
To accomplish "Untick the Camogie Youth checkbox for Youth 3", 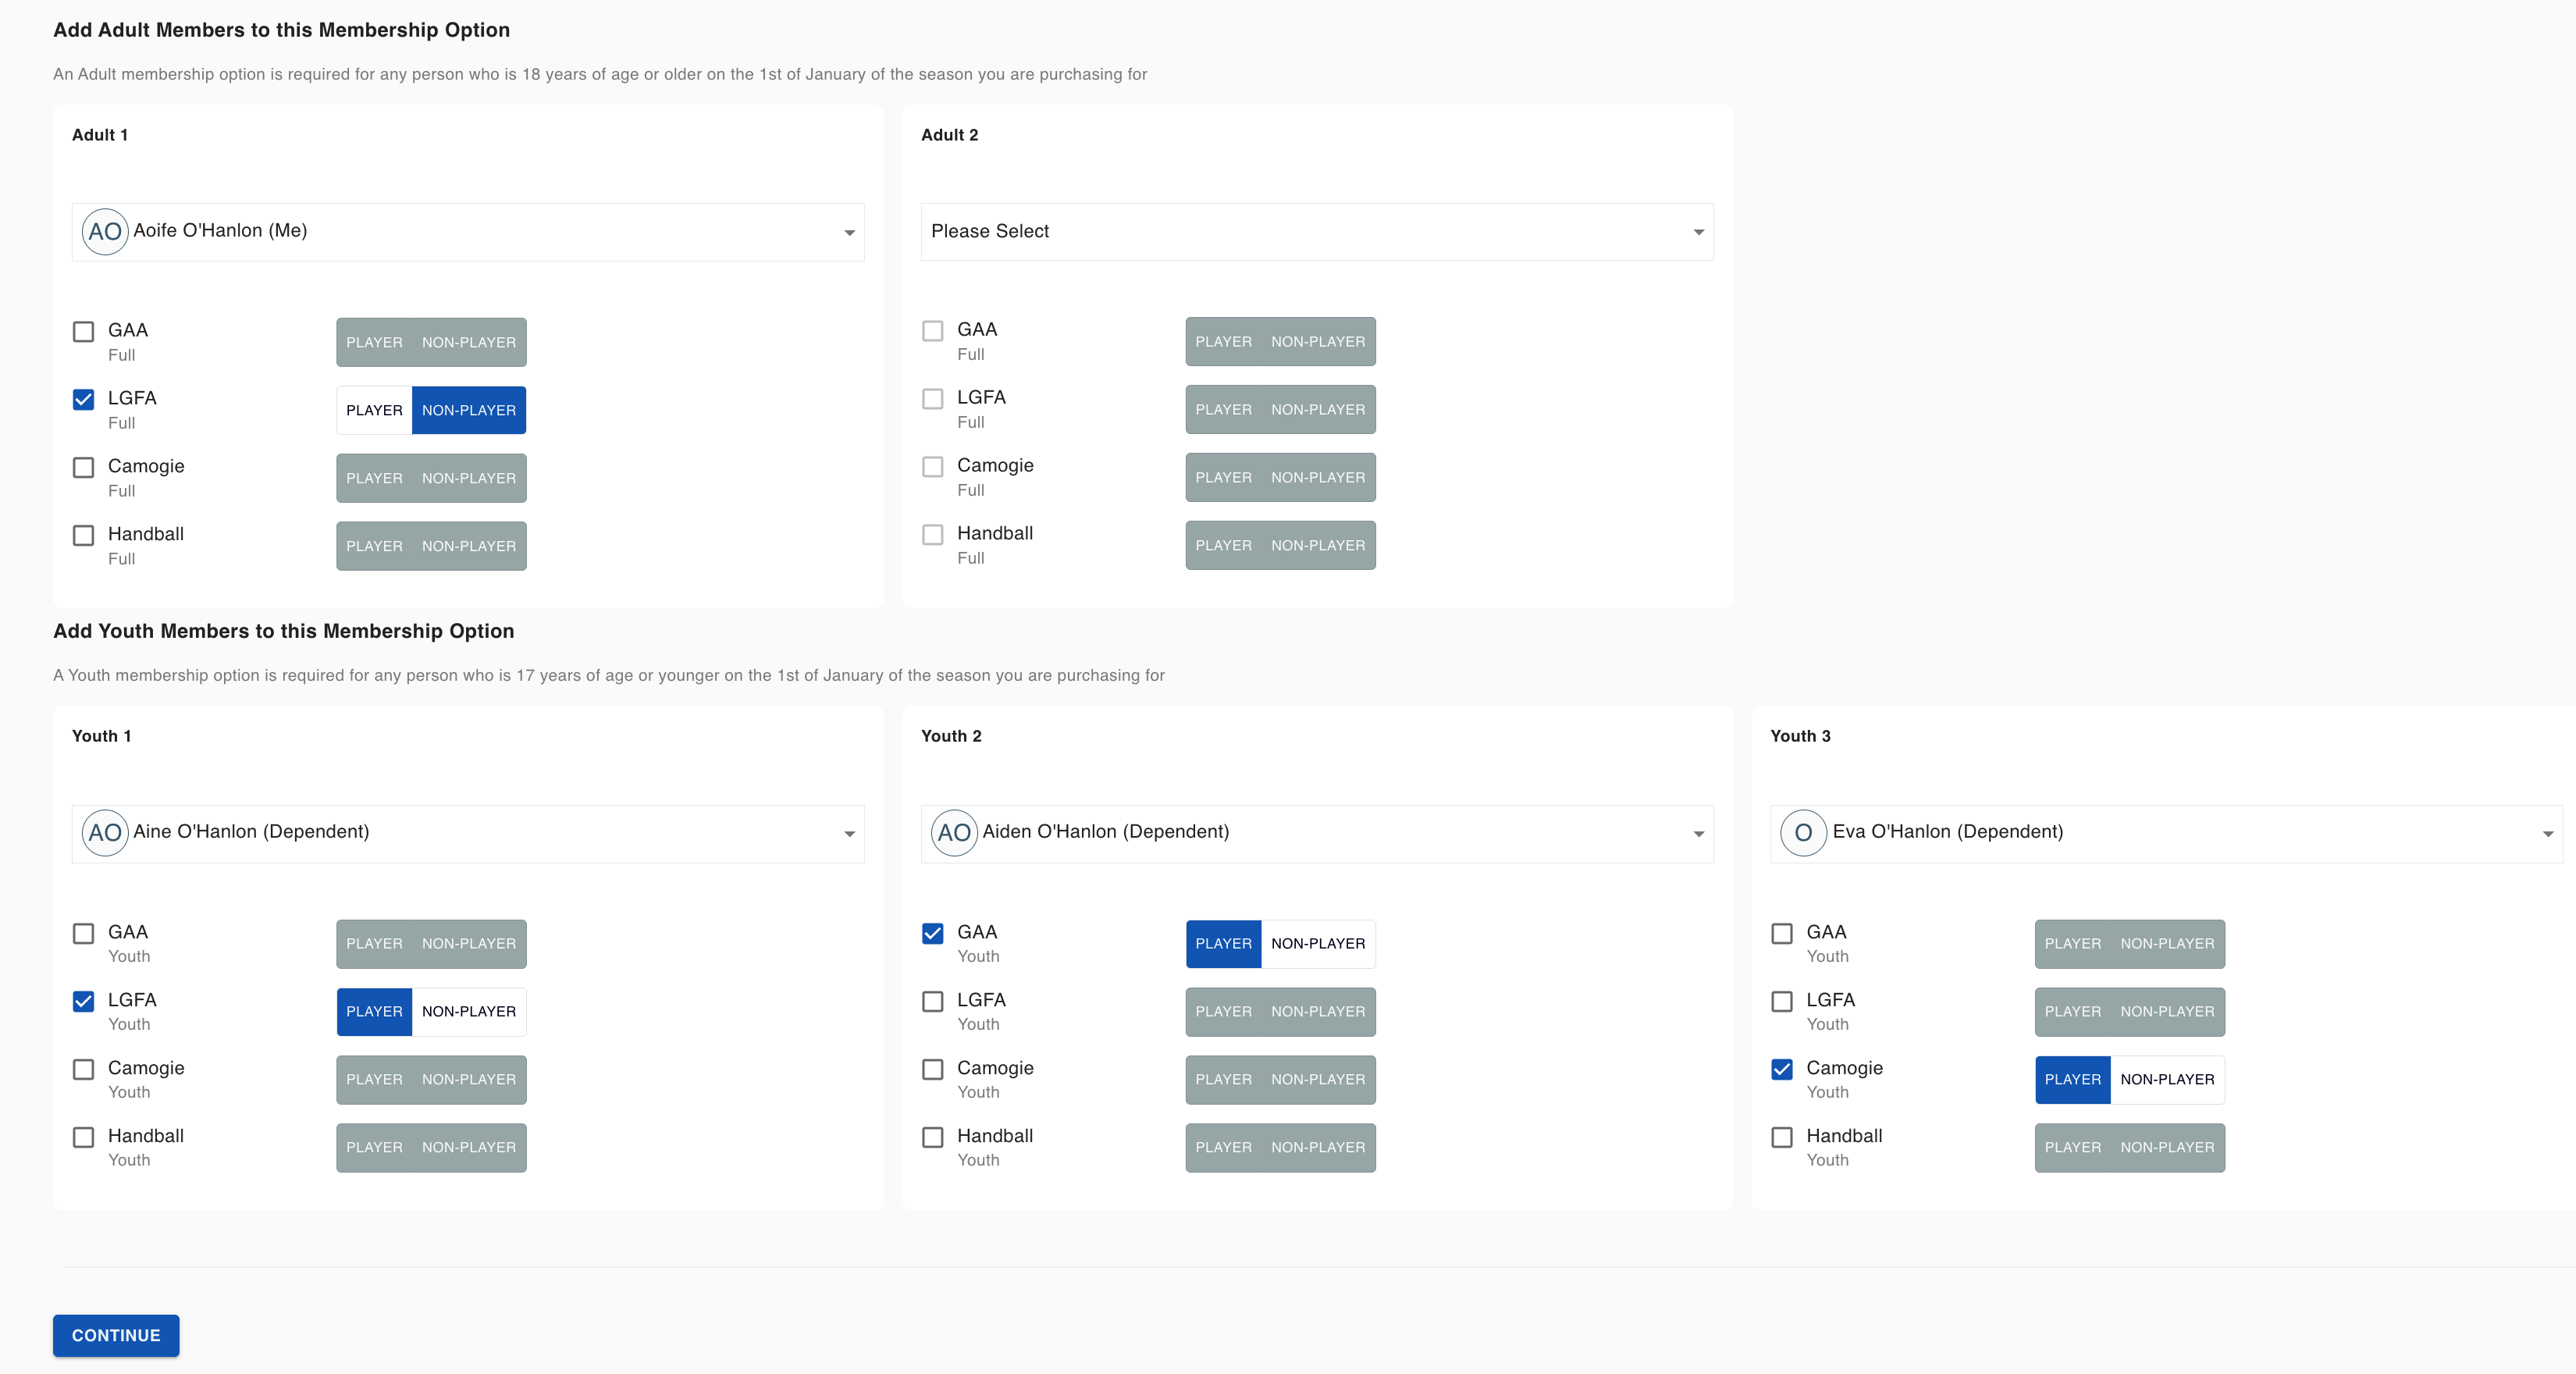I will pyautogui.click(x=1782, y=1070).
